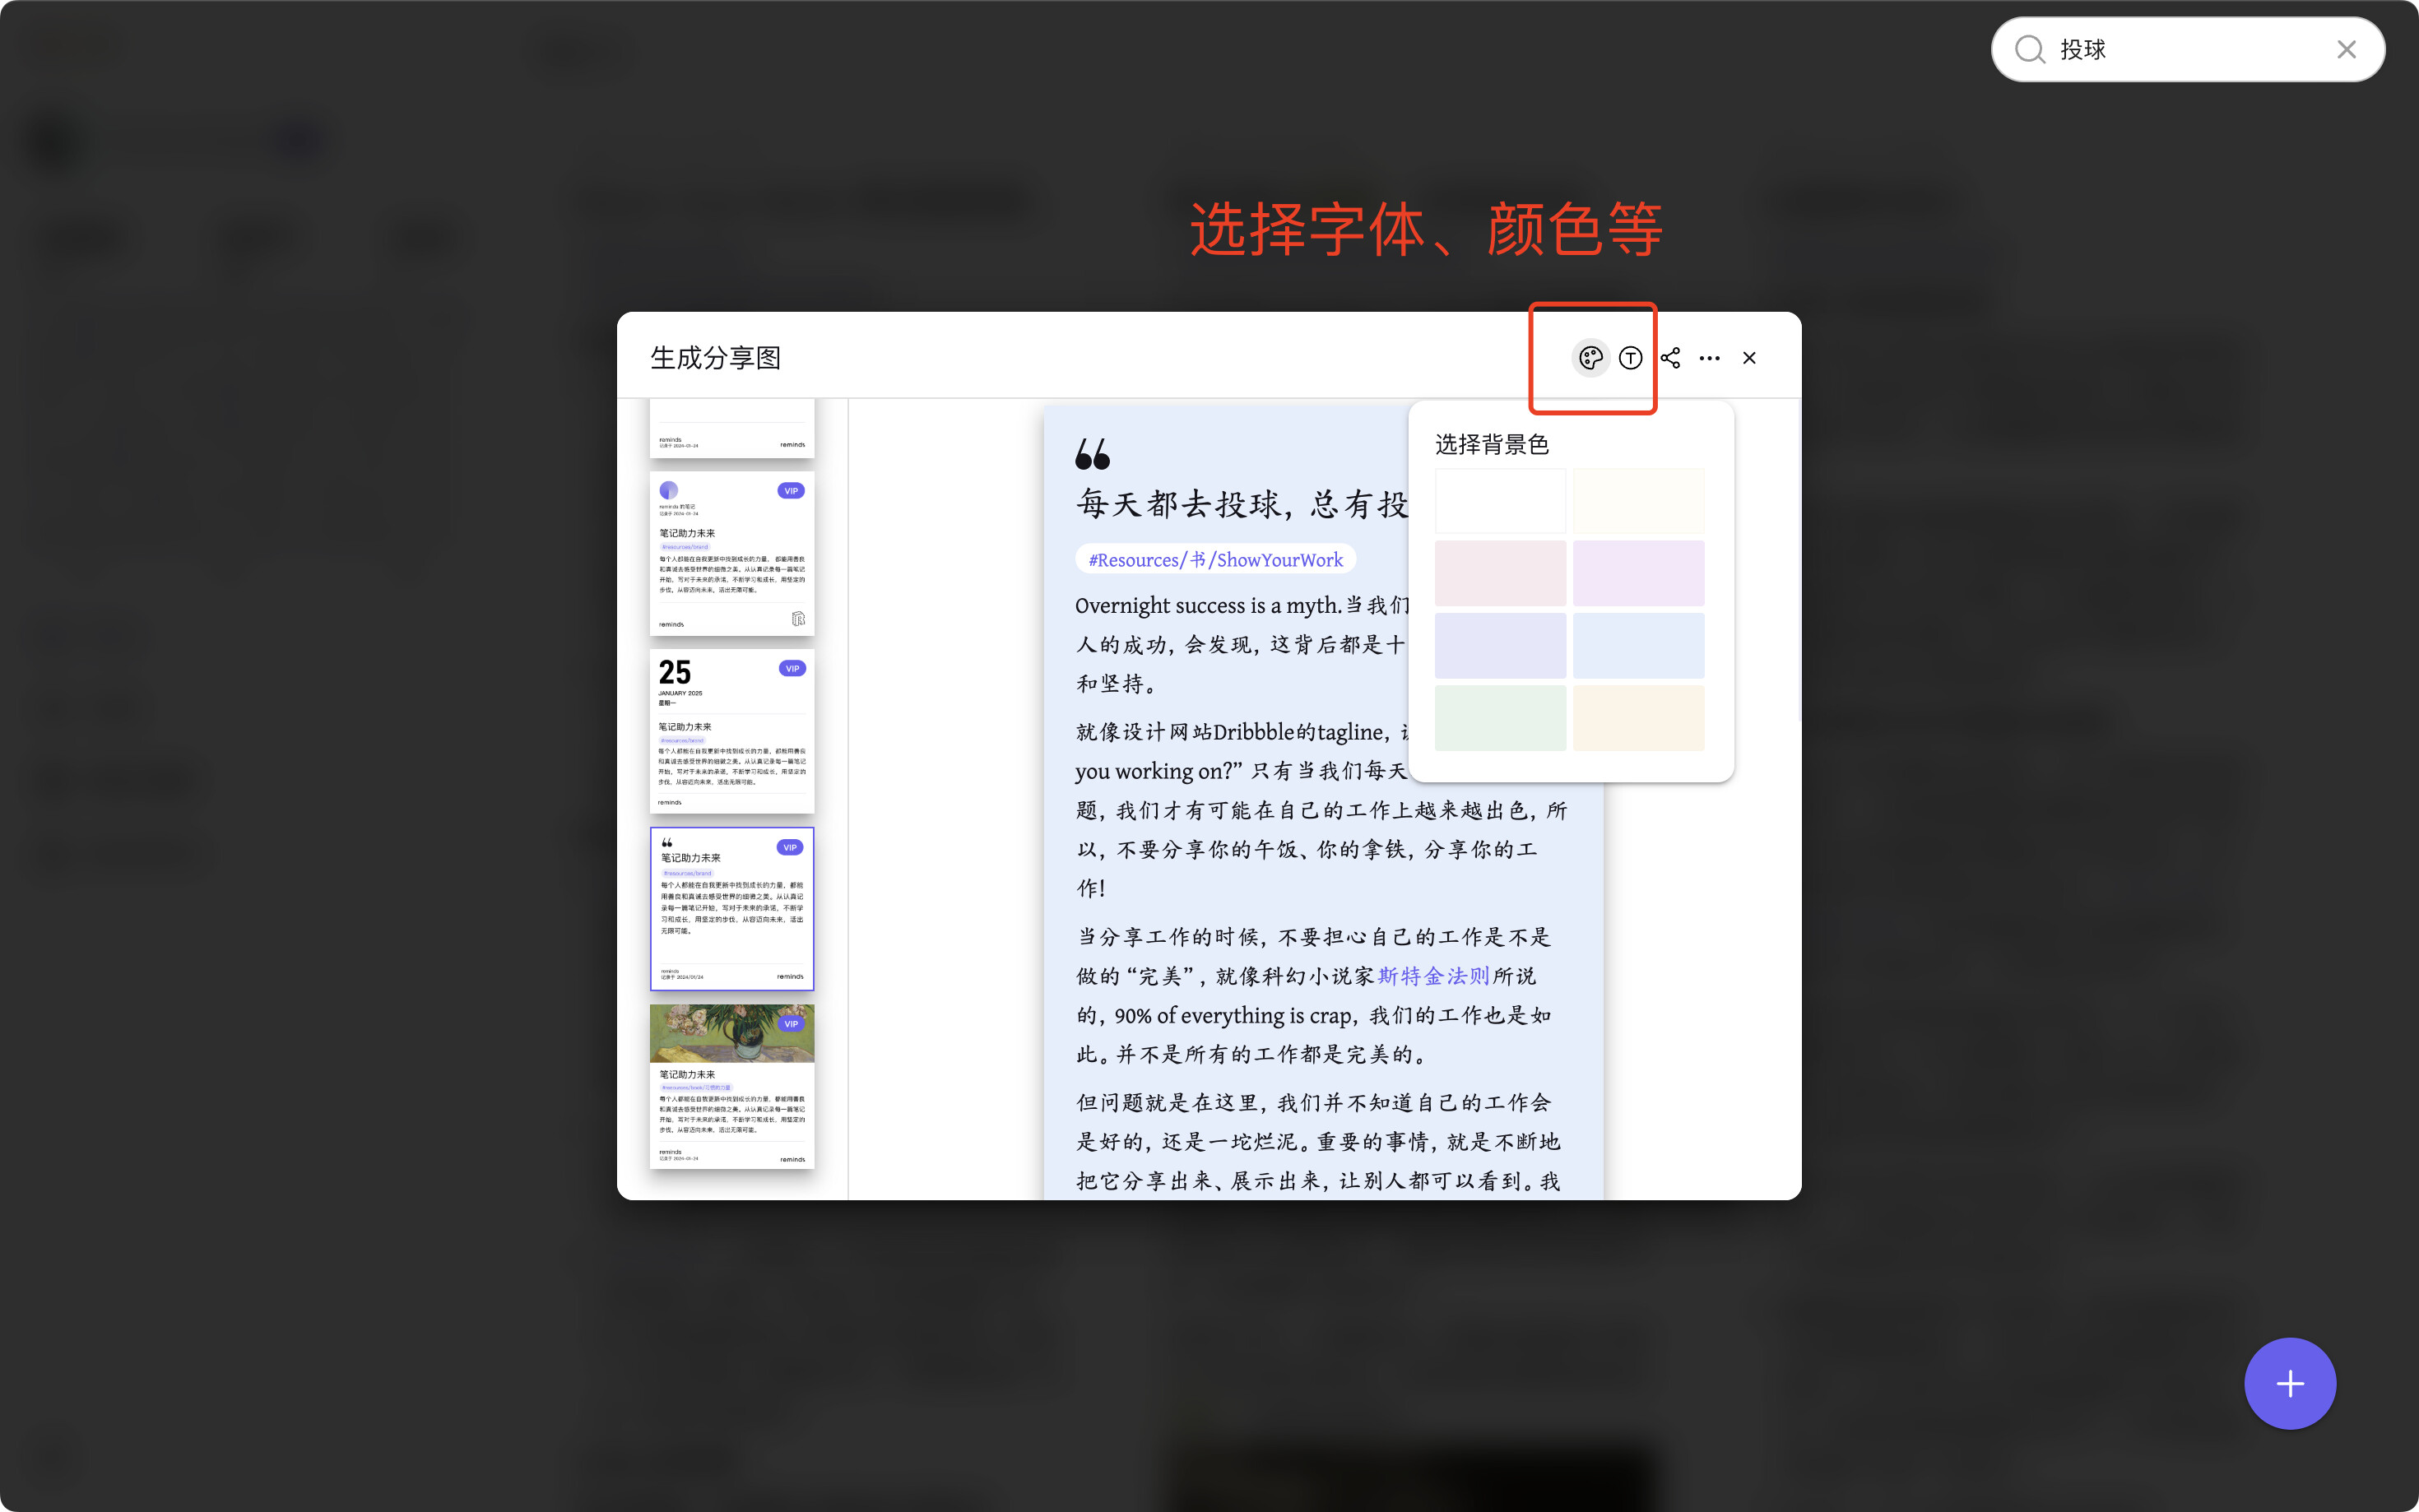2419x1512 pixels.
Task: Open the font type T icon
Action: pos(1630,358)
